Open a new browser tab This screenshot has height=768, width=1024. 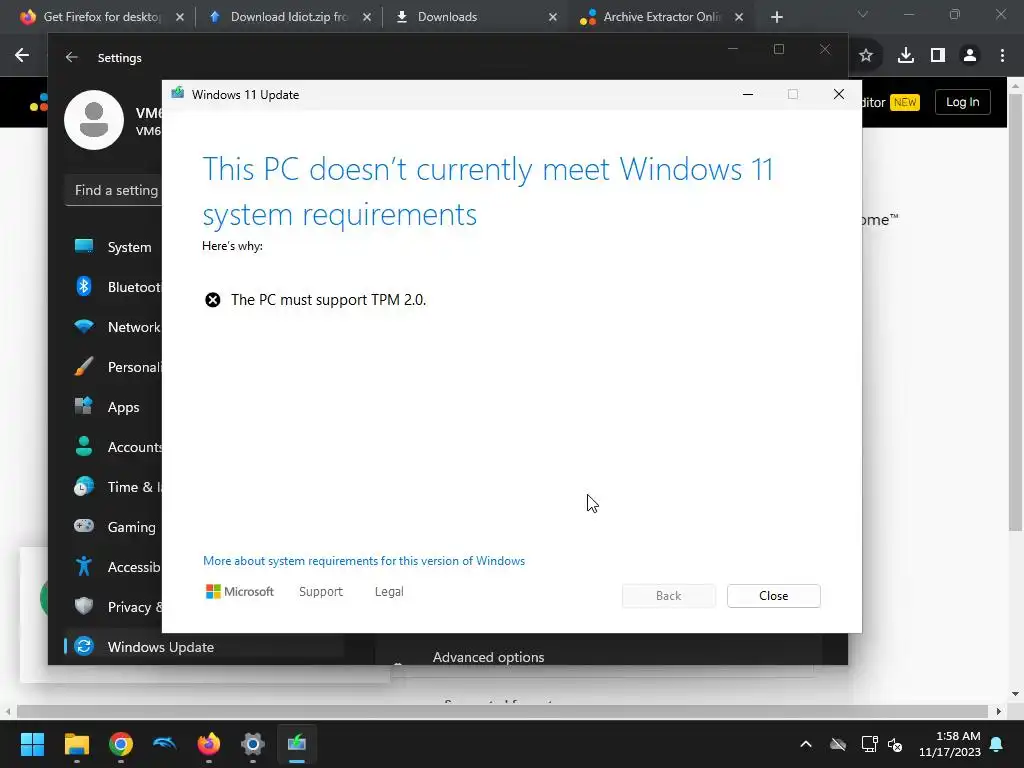776,17
